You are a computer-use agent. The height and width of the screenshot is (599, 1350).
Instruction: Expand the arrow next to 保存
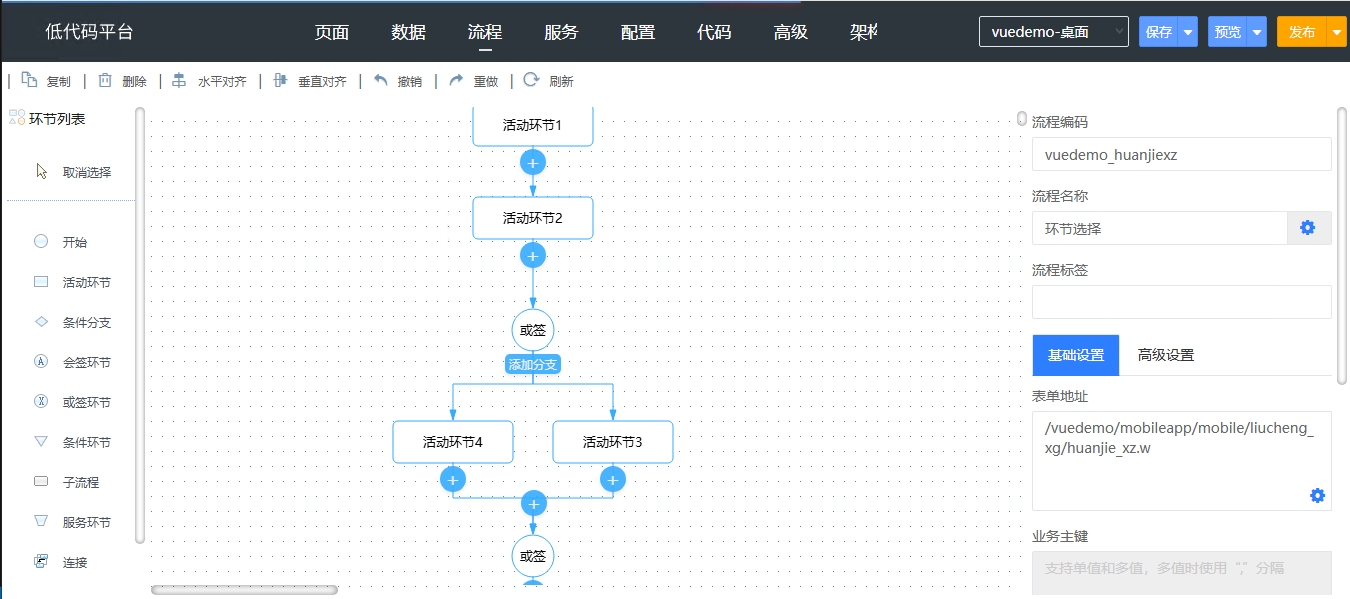(x=1187, y=32)
